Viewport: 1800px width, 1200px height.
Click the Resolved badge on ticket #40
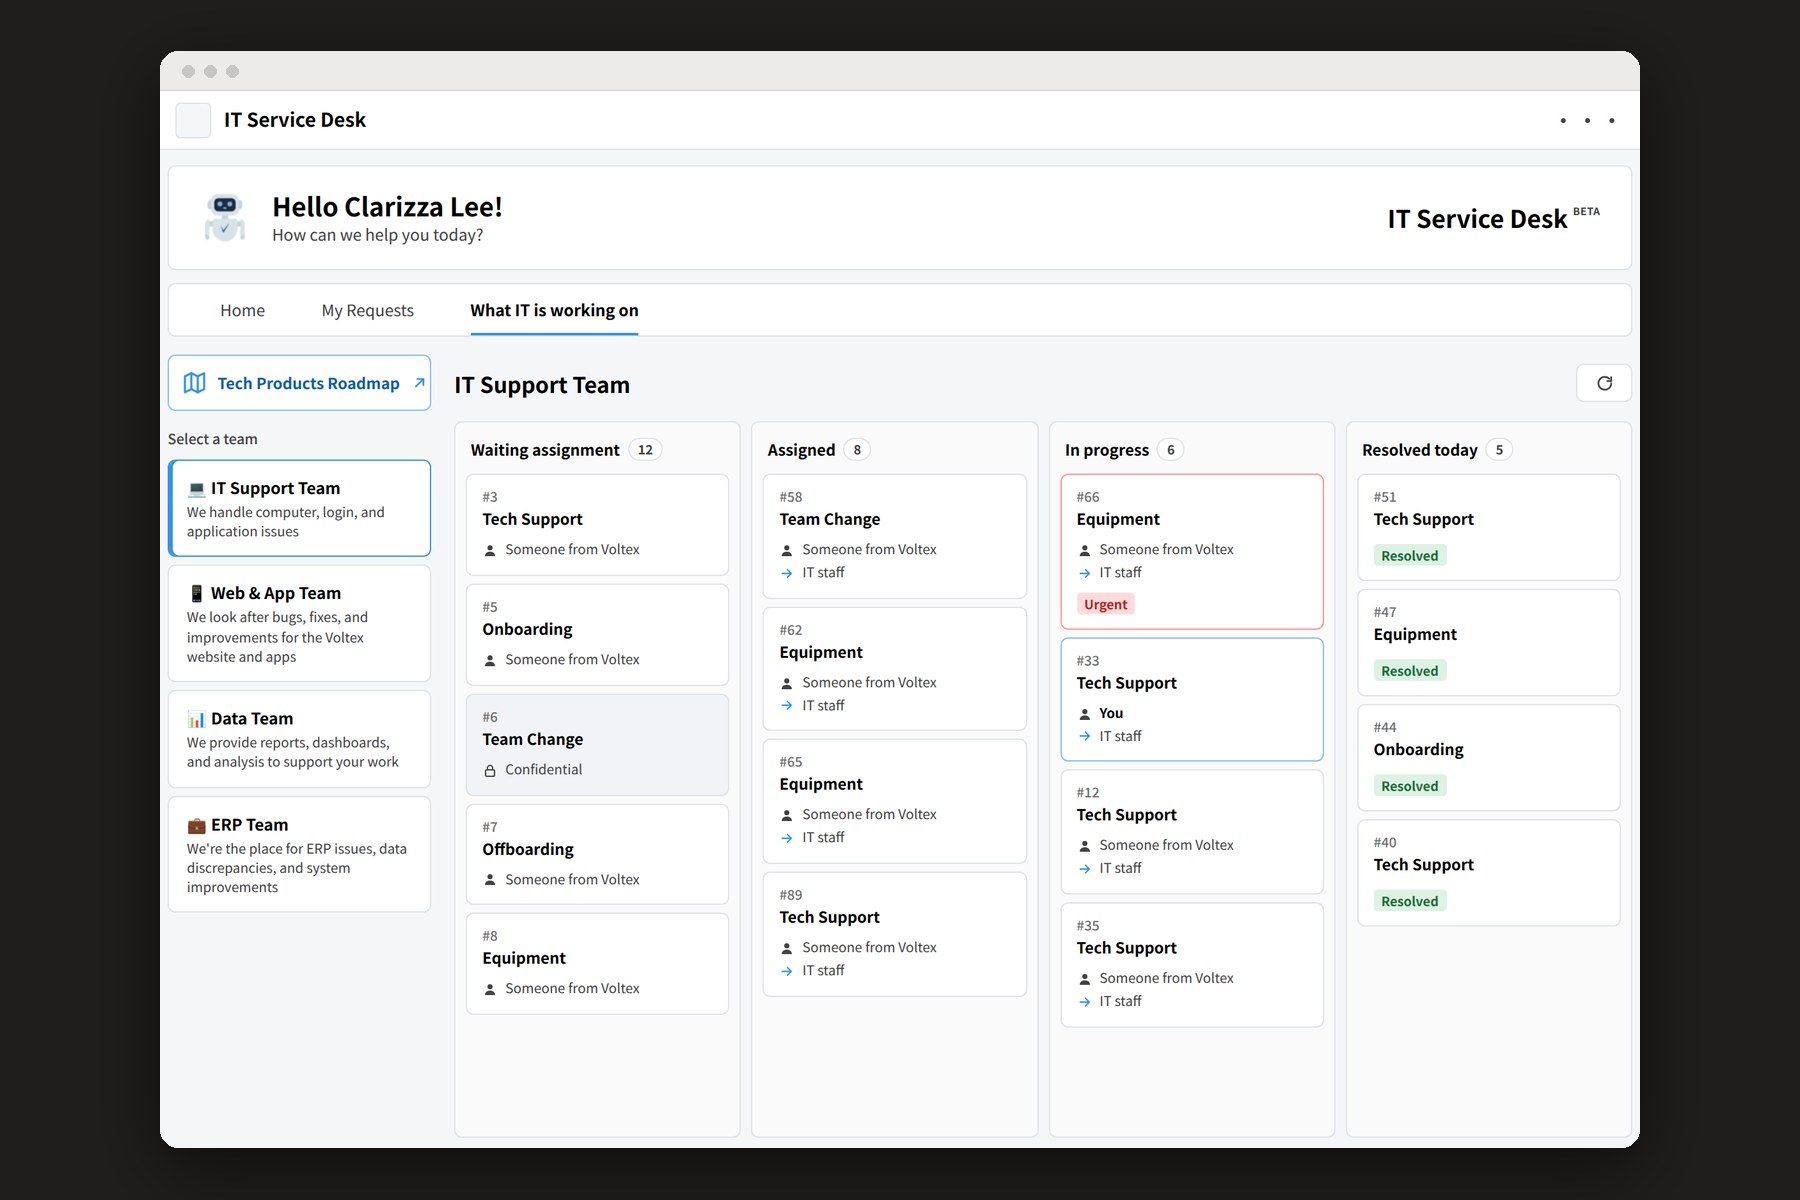(1409, 902)
